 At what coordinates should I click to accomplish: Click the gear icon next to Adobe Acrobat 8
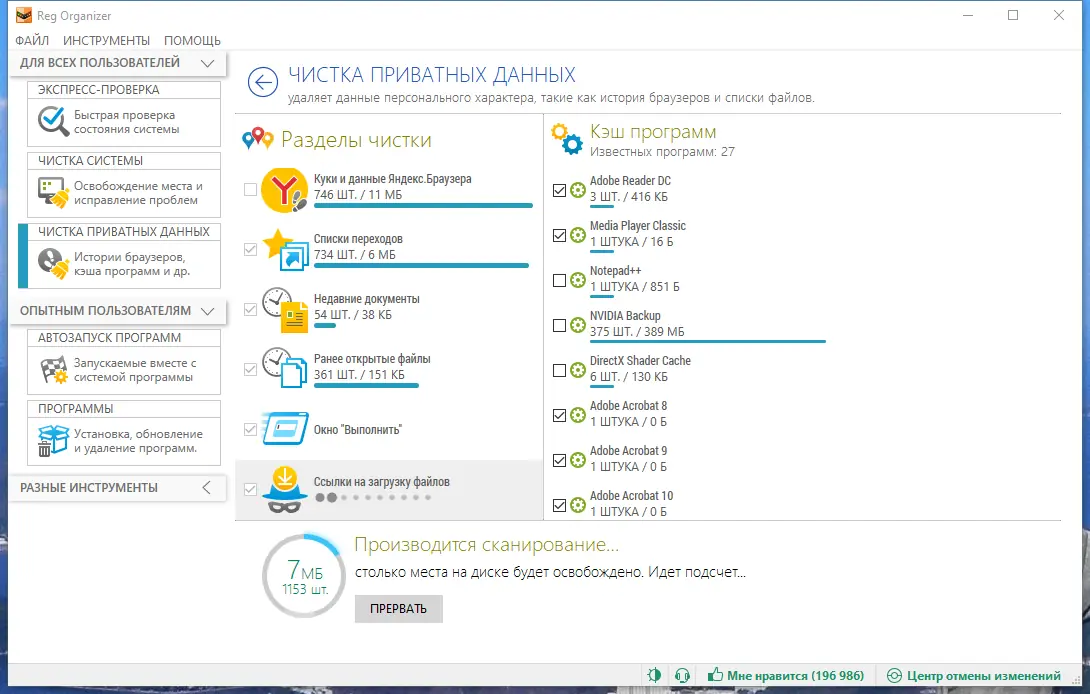click(578, 415)
